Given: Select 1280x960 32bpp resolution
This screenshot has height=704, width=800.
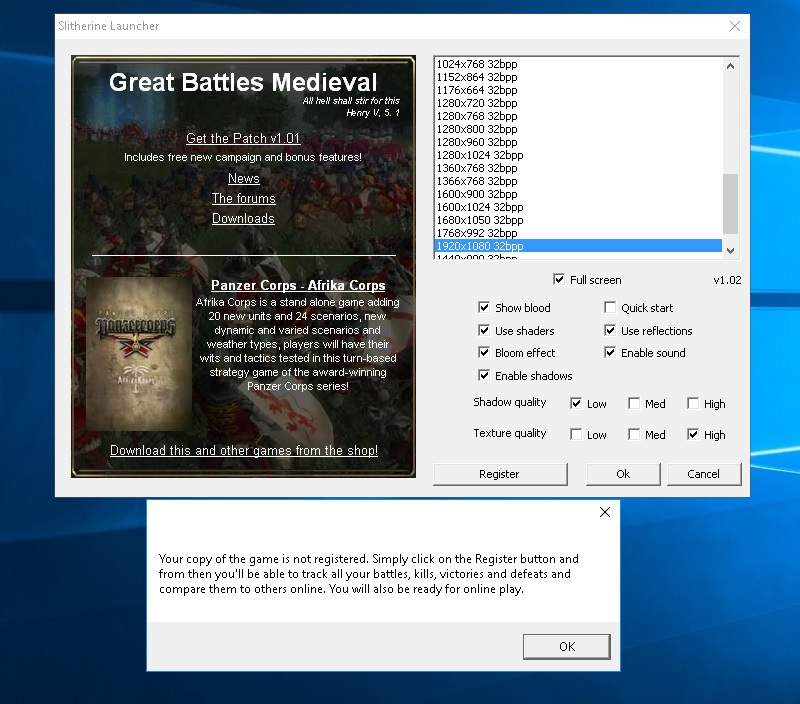Looking at the screenshot, I should click(x=578, y=142).
